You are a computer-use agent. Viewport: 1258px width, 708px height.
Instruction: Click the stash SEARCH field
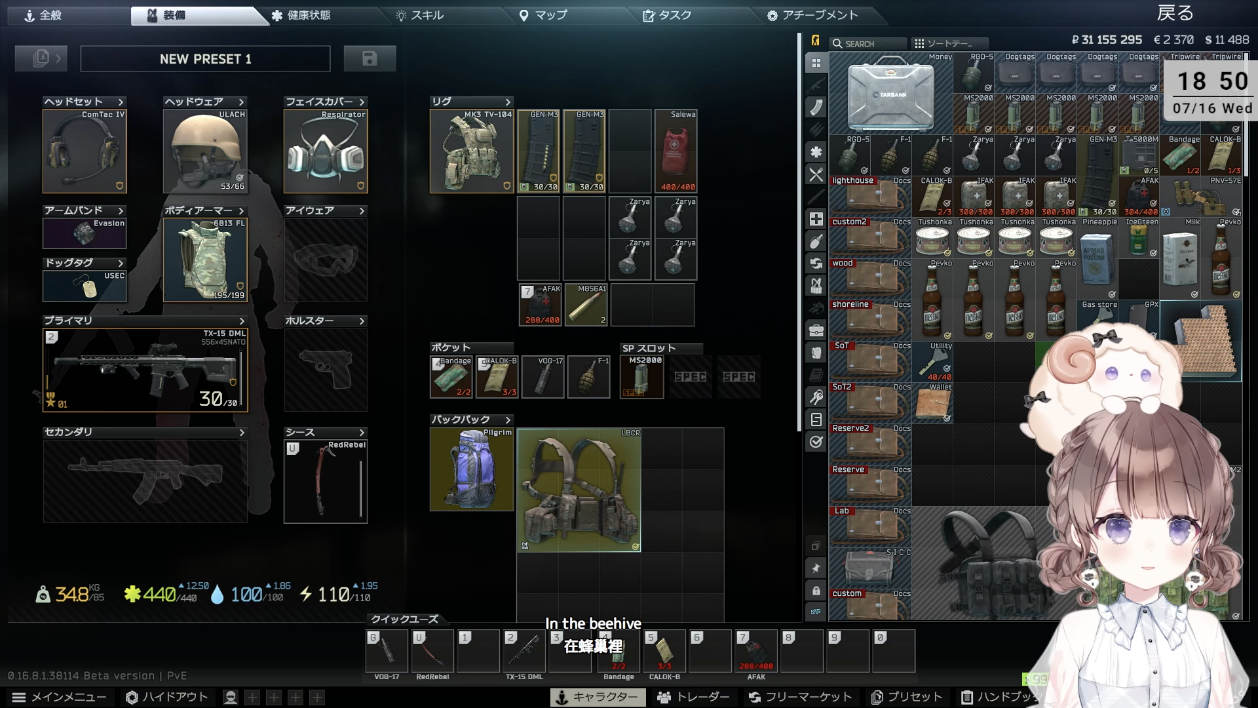tap(867, 44)
